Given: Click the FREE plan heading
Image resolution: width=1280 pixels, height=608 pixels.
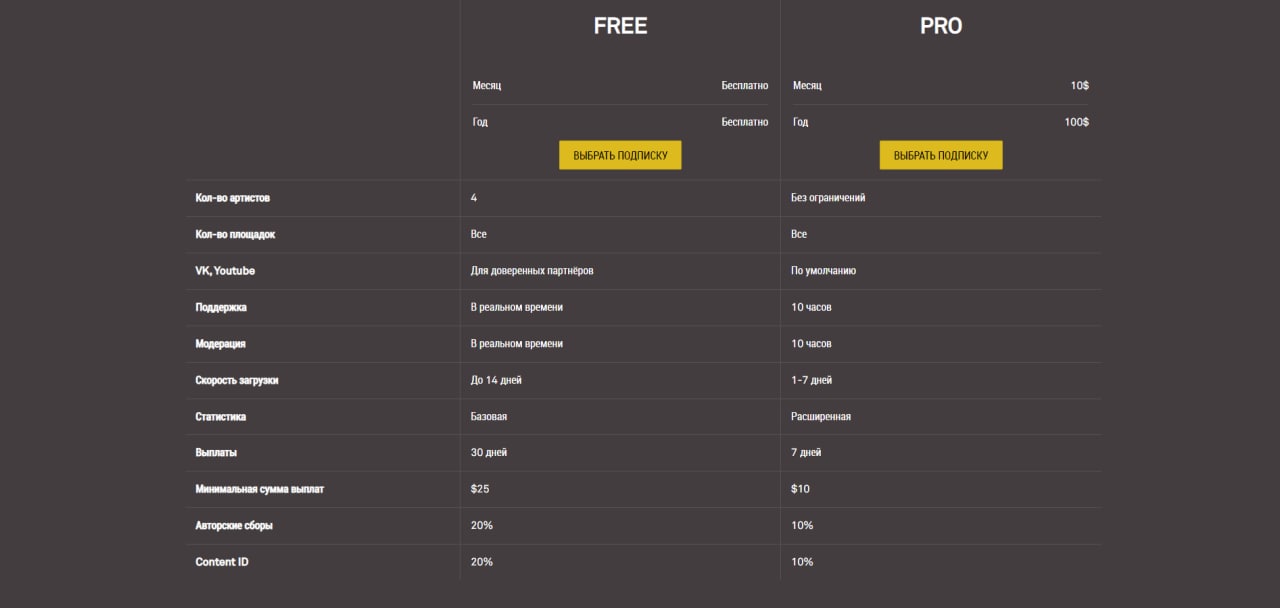Looking at the screenshot, I should pos(620,27).
